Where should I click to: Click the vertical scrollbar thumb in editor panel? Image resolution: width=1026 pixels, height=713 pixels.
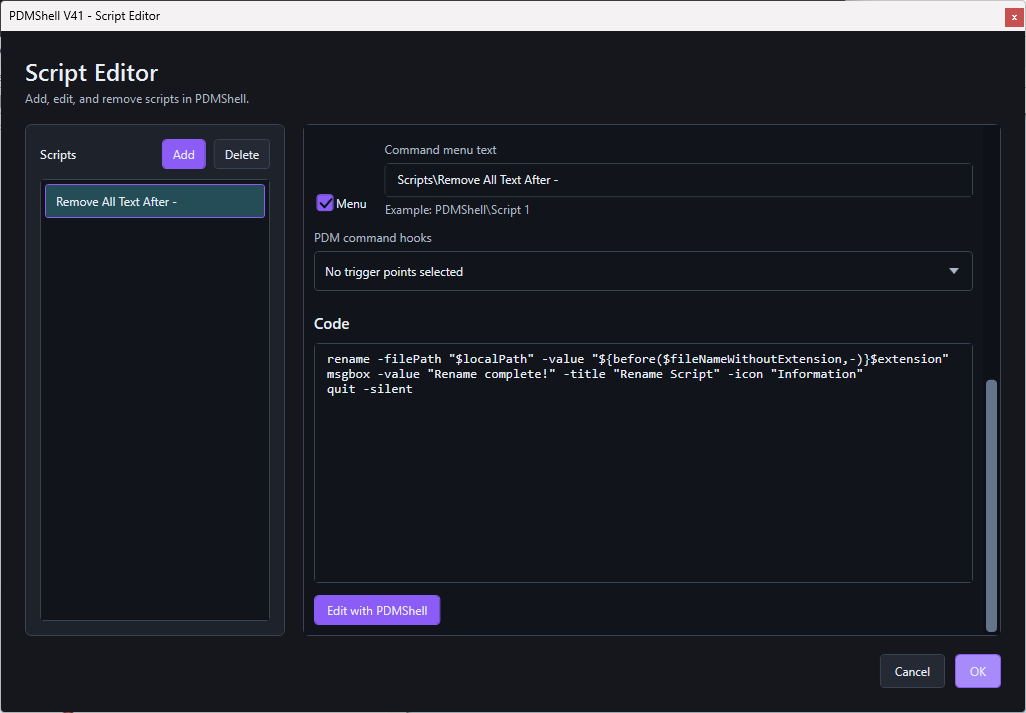[991, 505]
